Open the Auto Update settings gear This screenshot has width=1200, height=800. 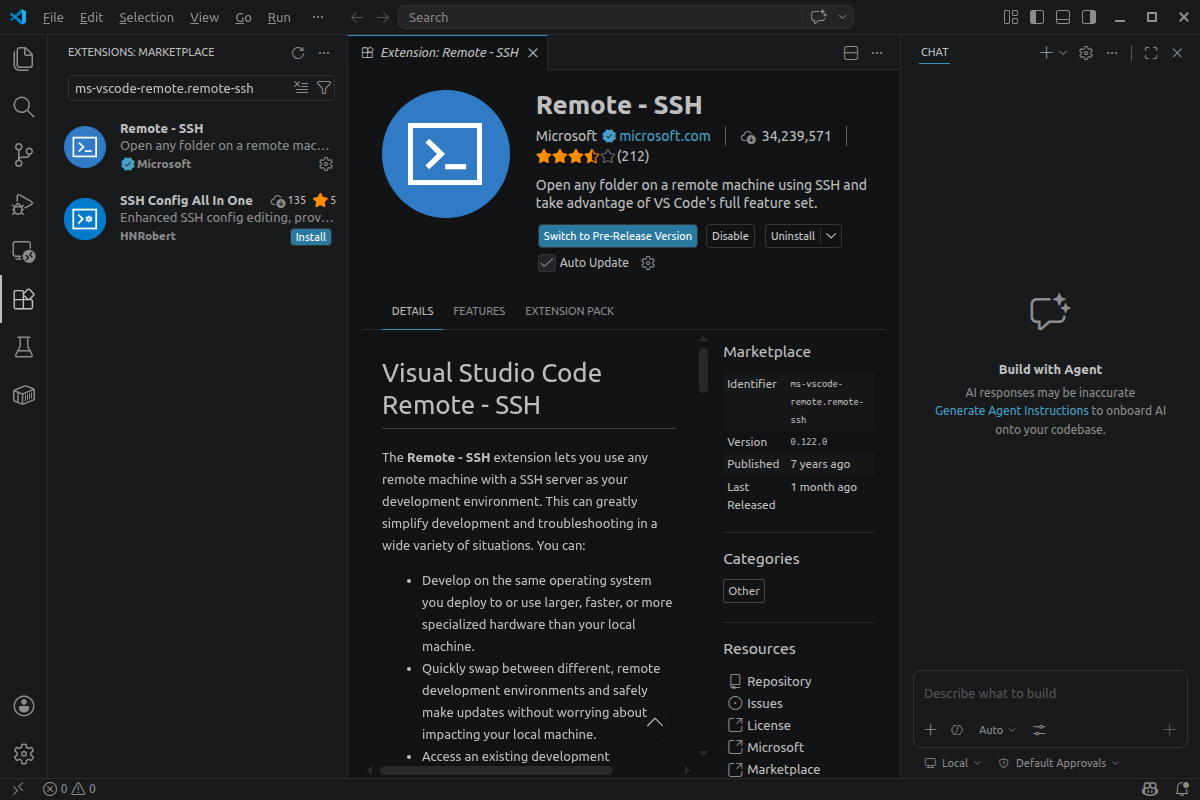(x=648, y=263)
